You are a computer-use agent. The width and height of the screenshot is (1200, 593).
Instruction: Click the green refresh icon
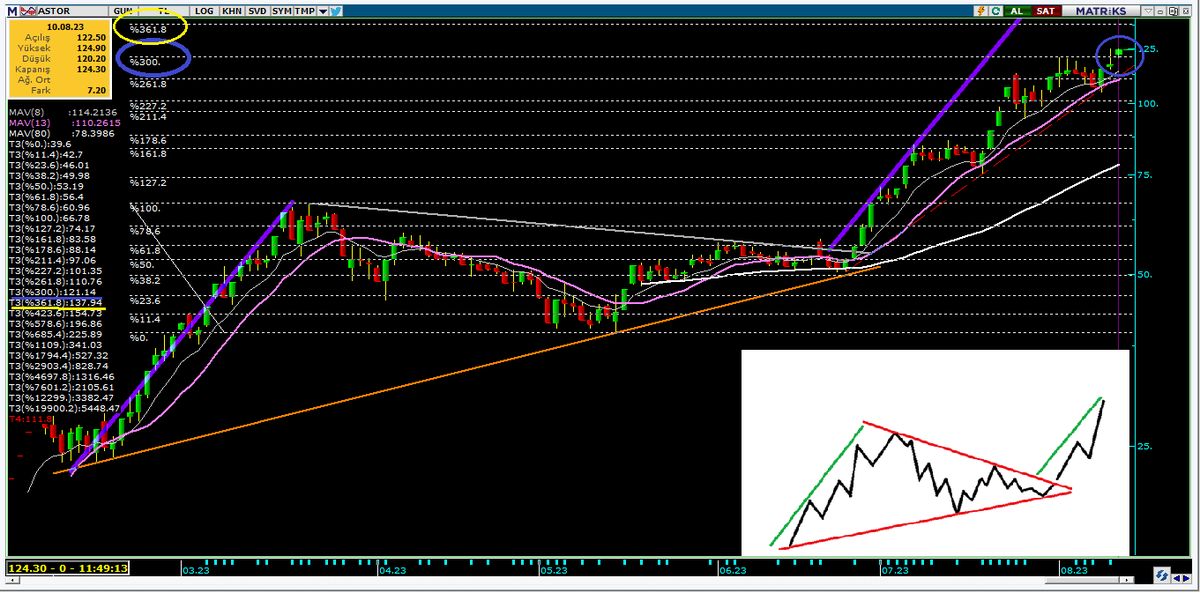(996, 11)
